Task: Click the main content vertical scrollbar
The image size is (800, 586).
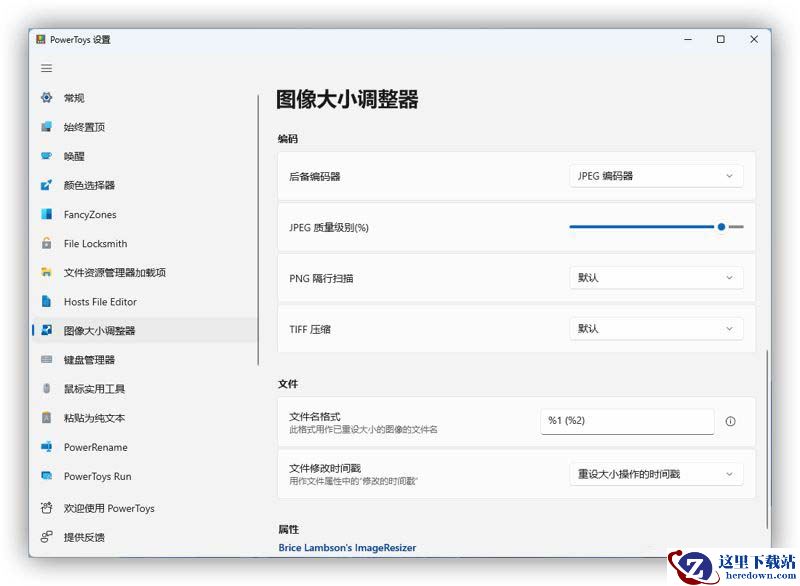Action: (x=767, y=439)
